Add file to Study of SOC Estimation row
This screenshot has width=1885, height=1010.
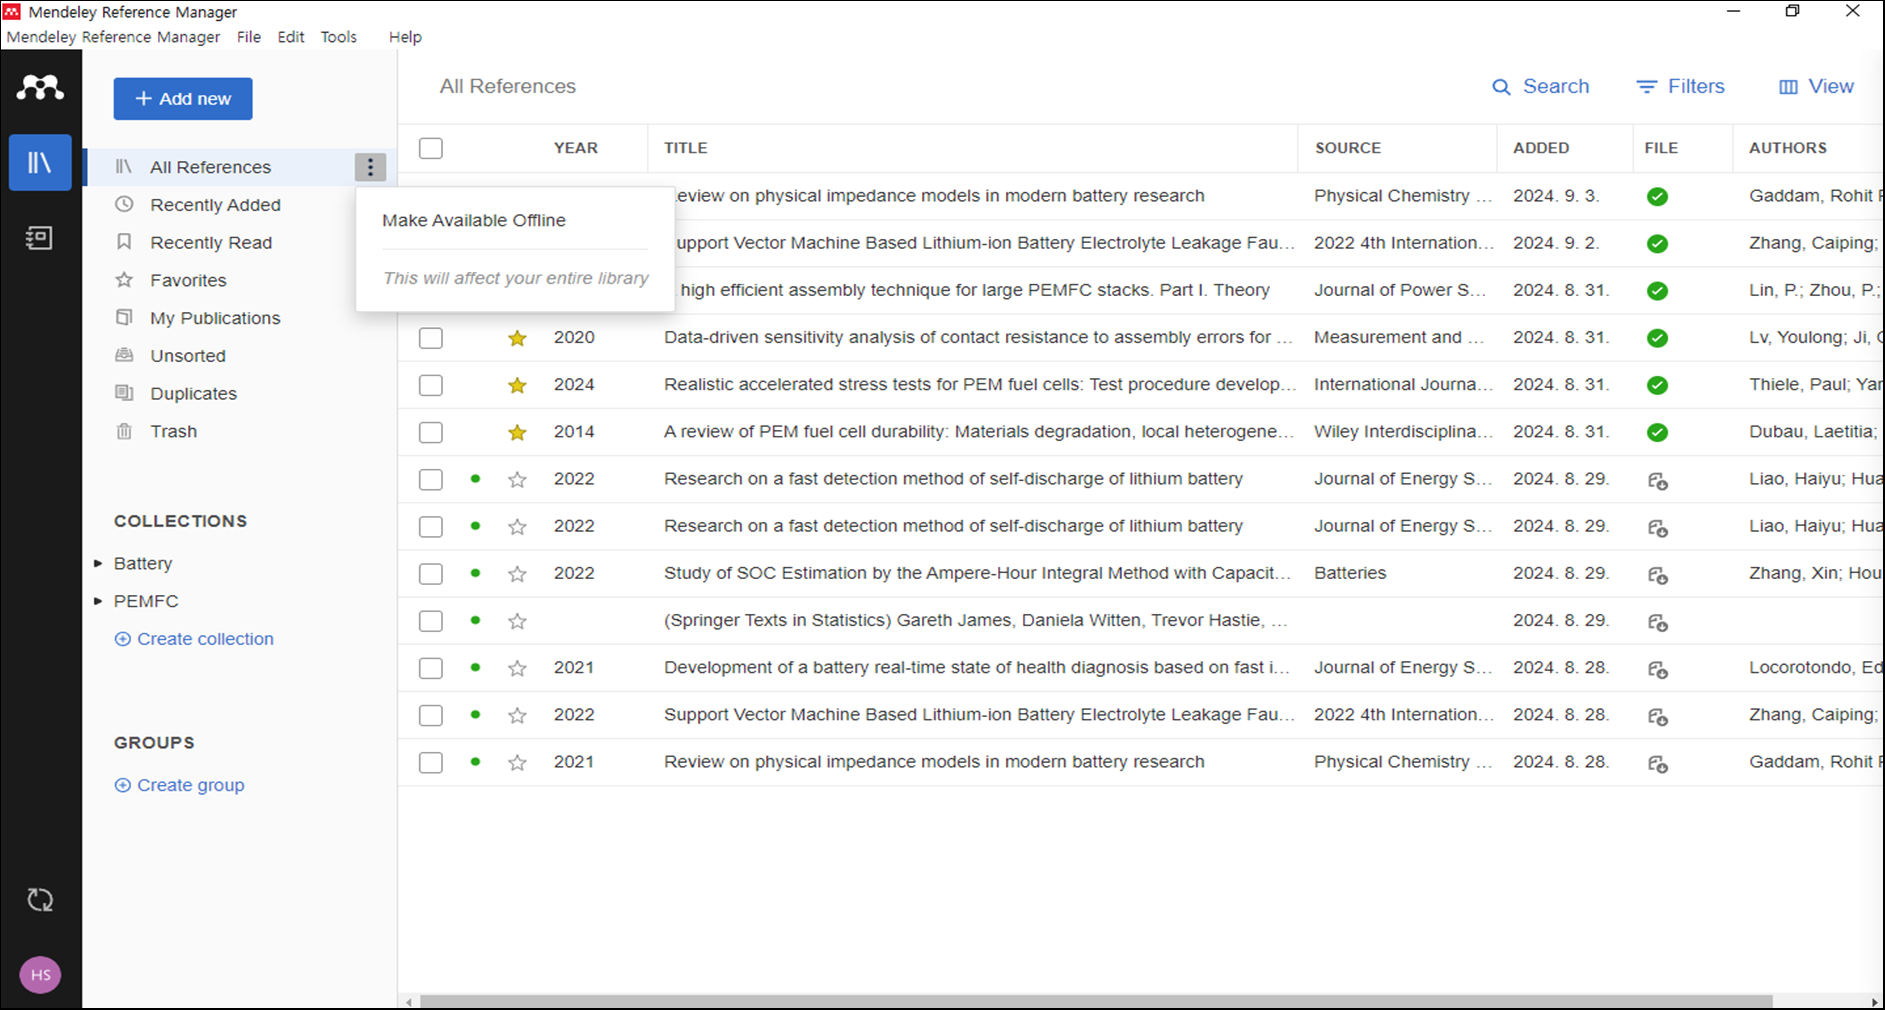[x=1657, y=575]
